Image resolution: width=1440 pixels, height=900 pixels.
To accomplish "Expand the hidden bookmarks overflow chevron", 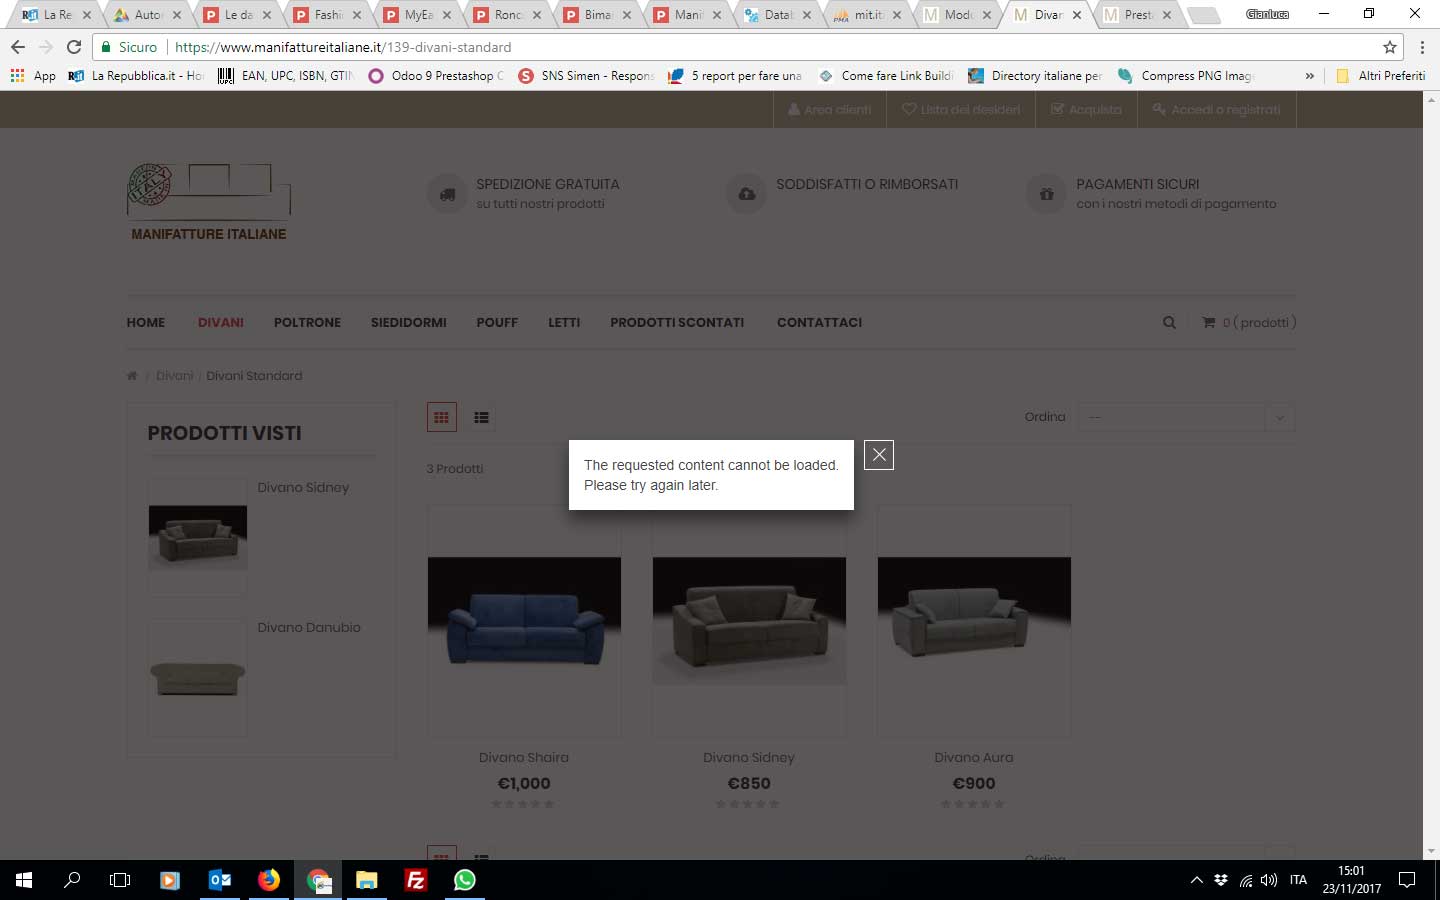I will tap(1309, 76).
